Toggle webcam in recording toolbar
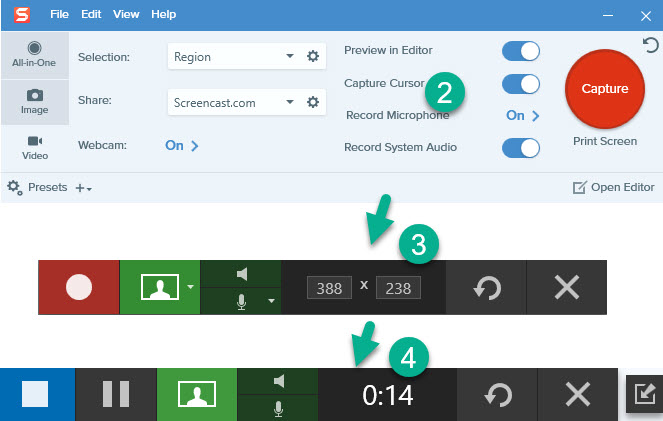The image size is (663, 421). pos(159,287)
